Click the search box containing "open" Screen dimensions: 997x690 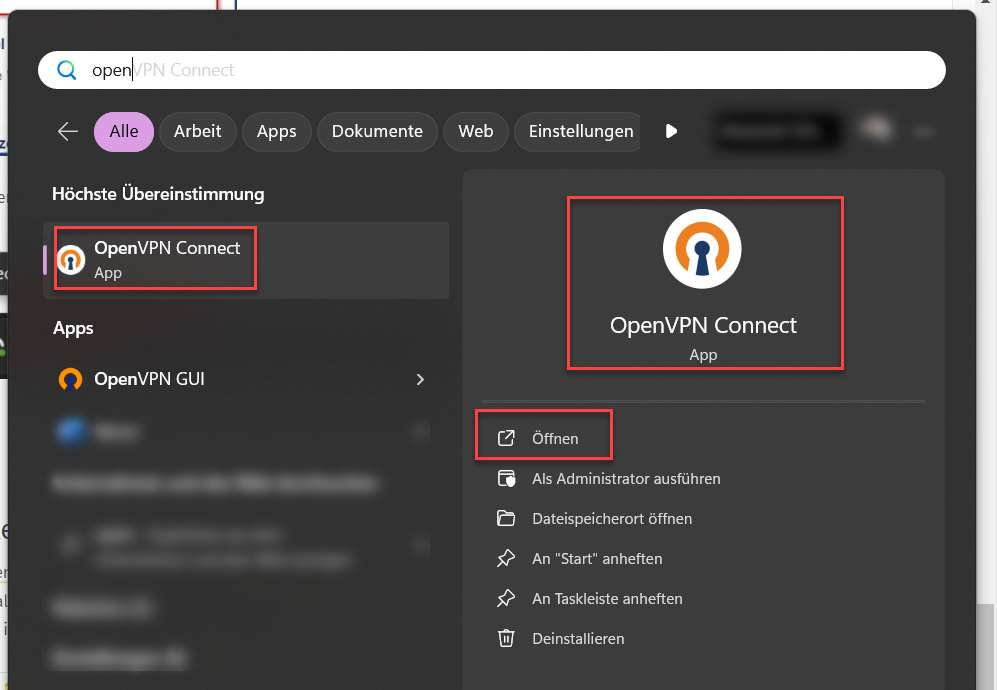[x=492, y=70]
